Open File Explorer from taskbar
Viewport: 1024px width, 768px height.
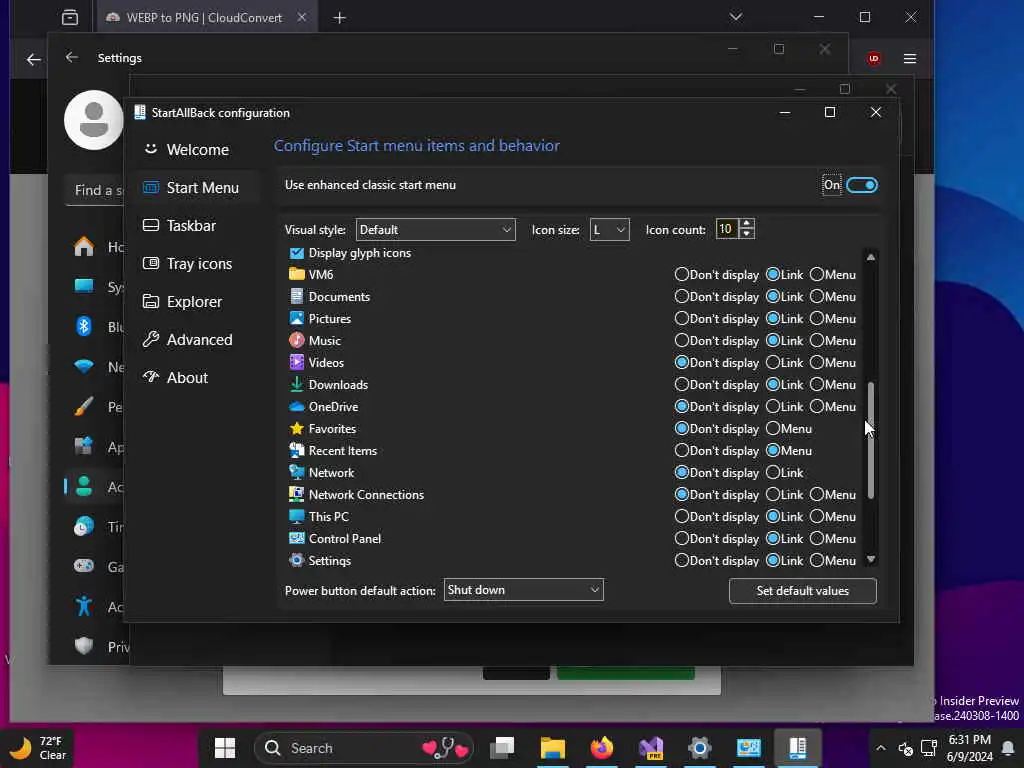pos(552,748)
